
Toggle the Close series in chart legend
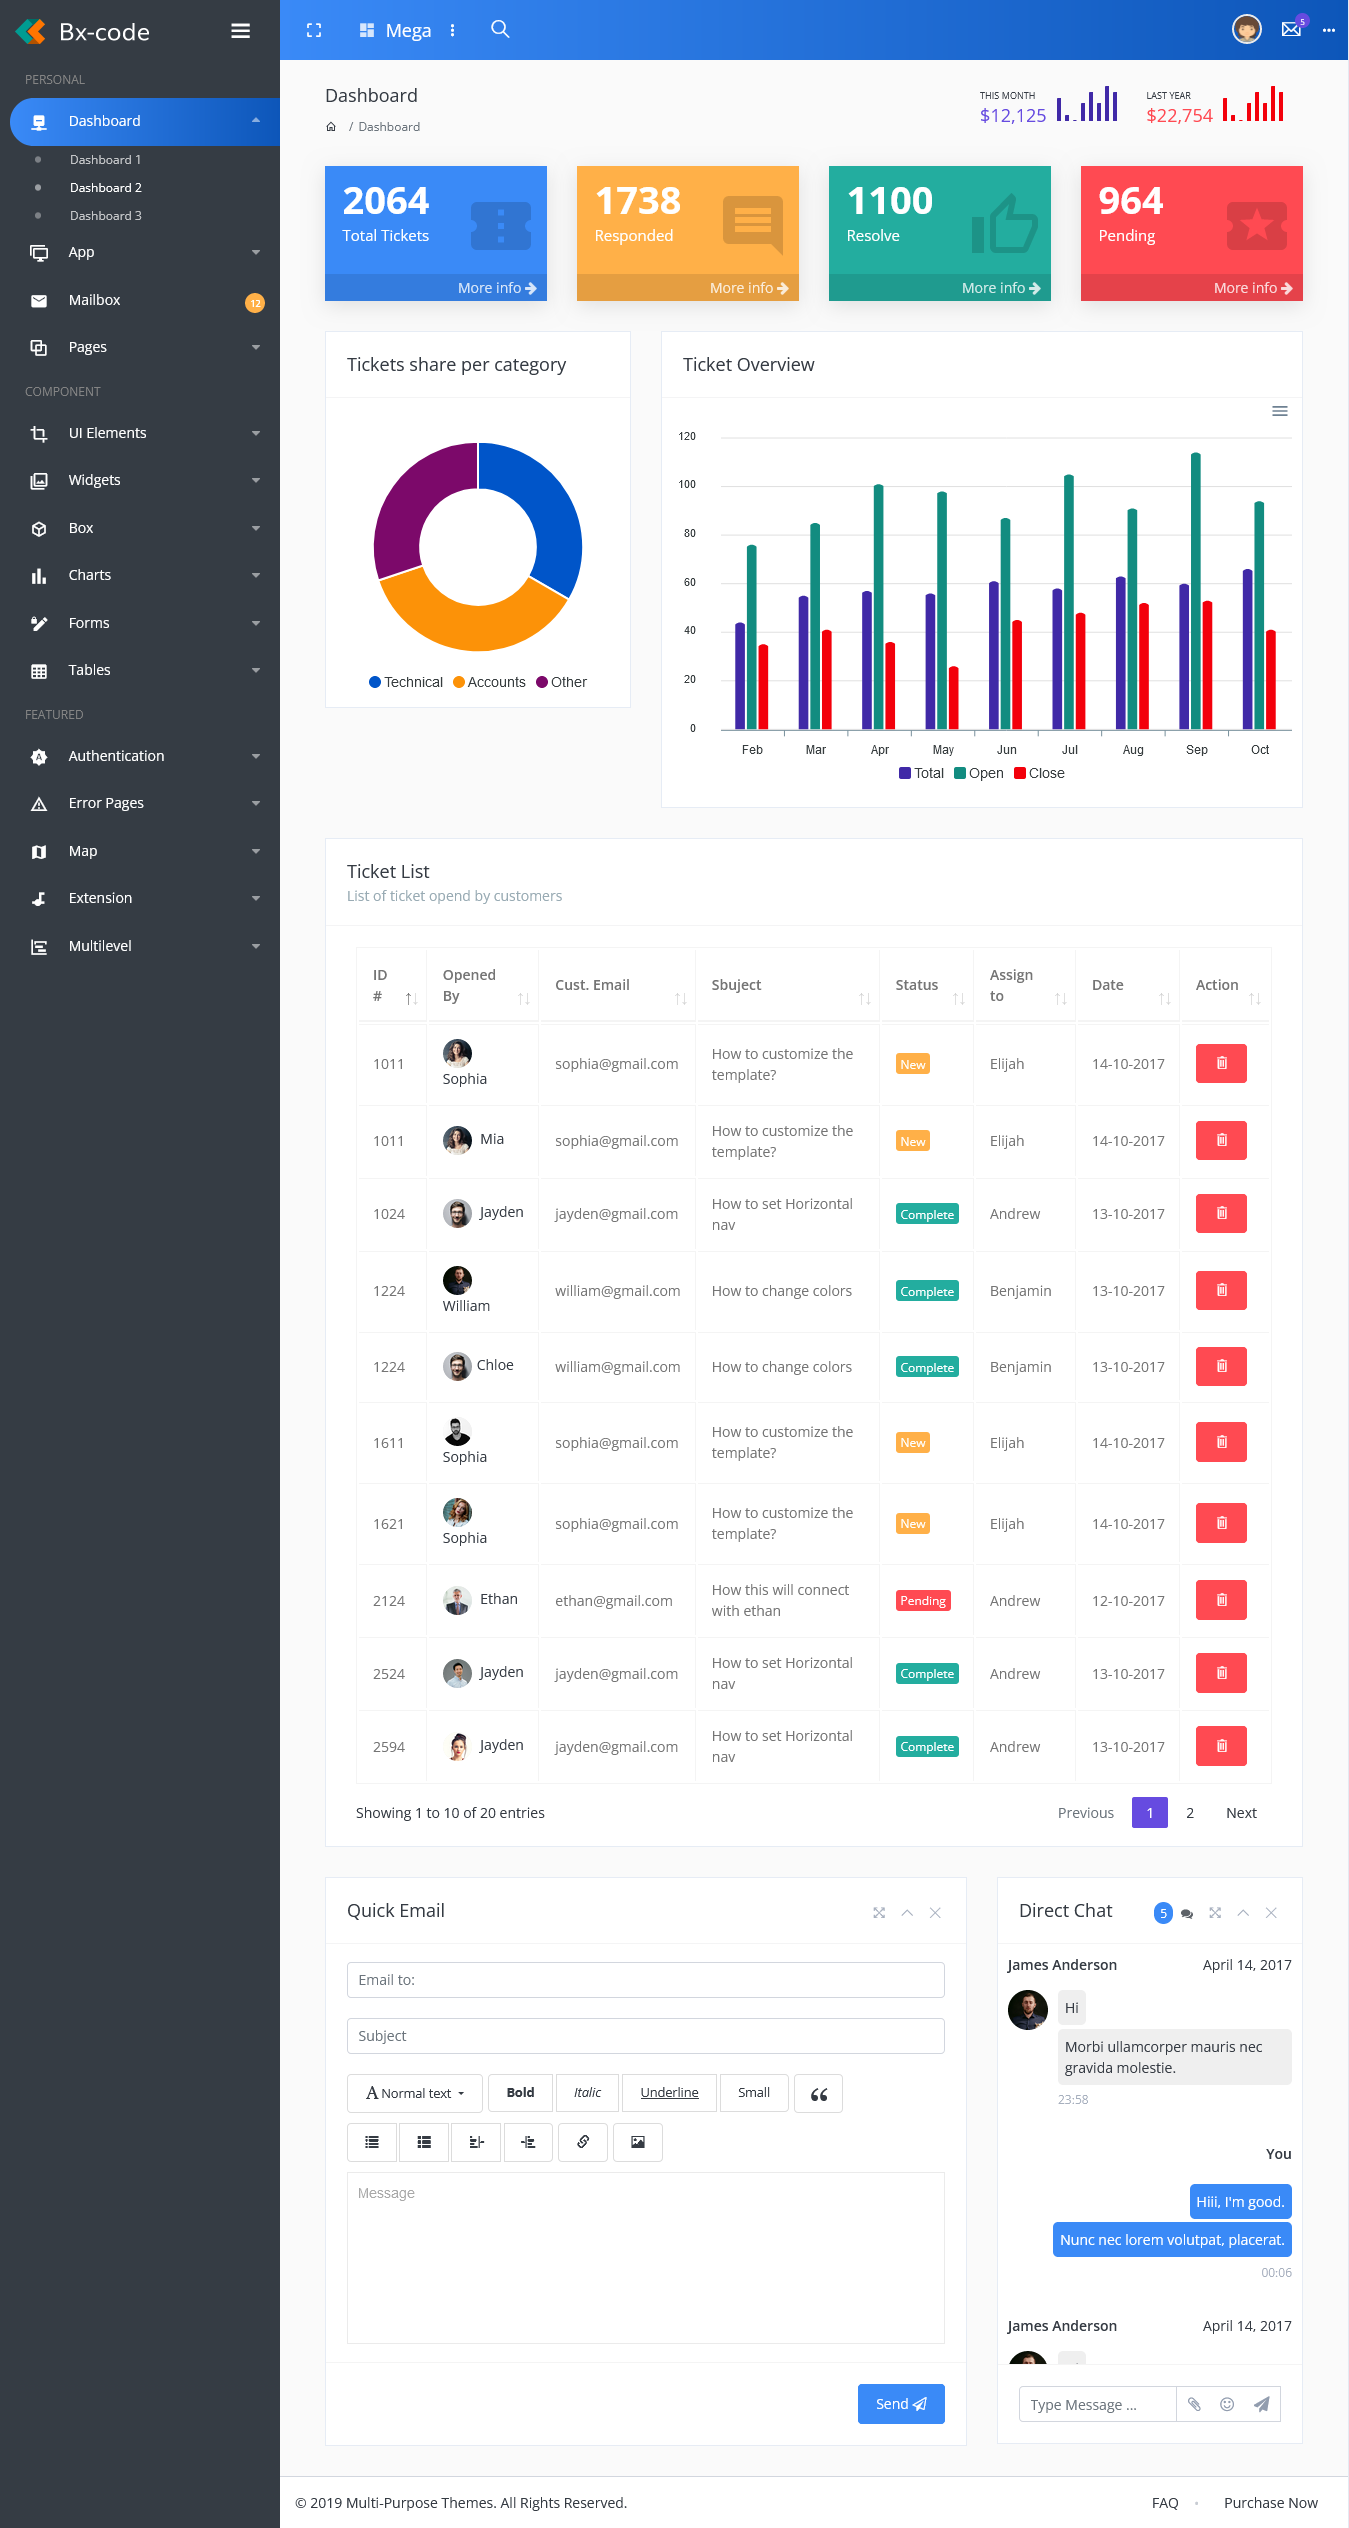[1039, 773]
